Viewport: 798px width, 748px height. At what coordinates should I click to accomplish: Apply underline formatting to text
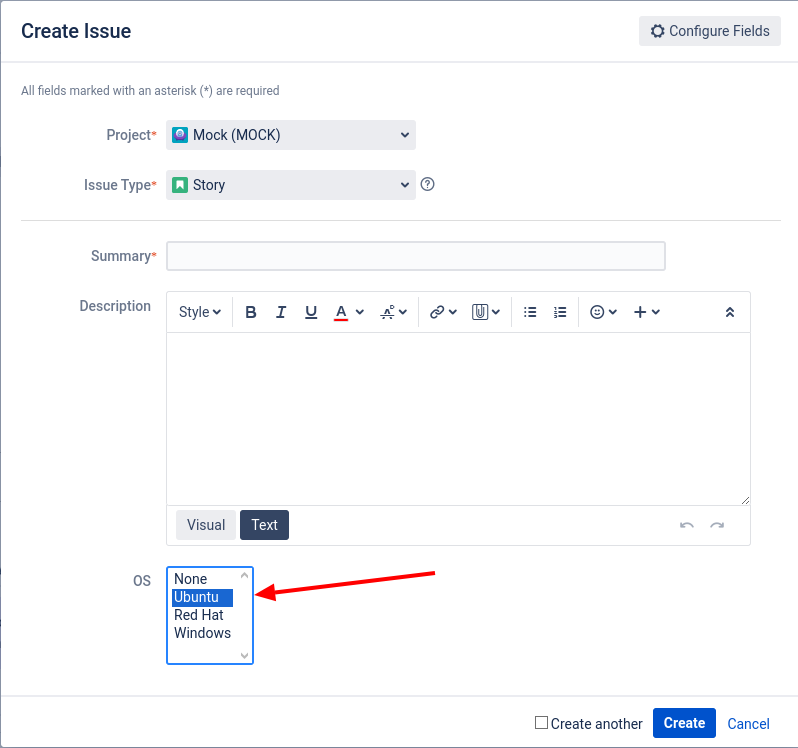[x=311, y=312]
